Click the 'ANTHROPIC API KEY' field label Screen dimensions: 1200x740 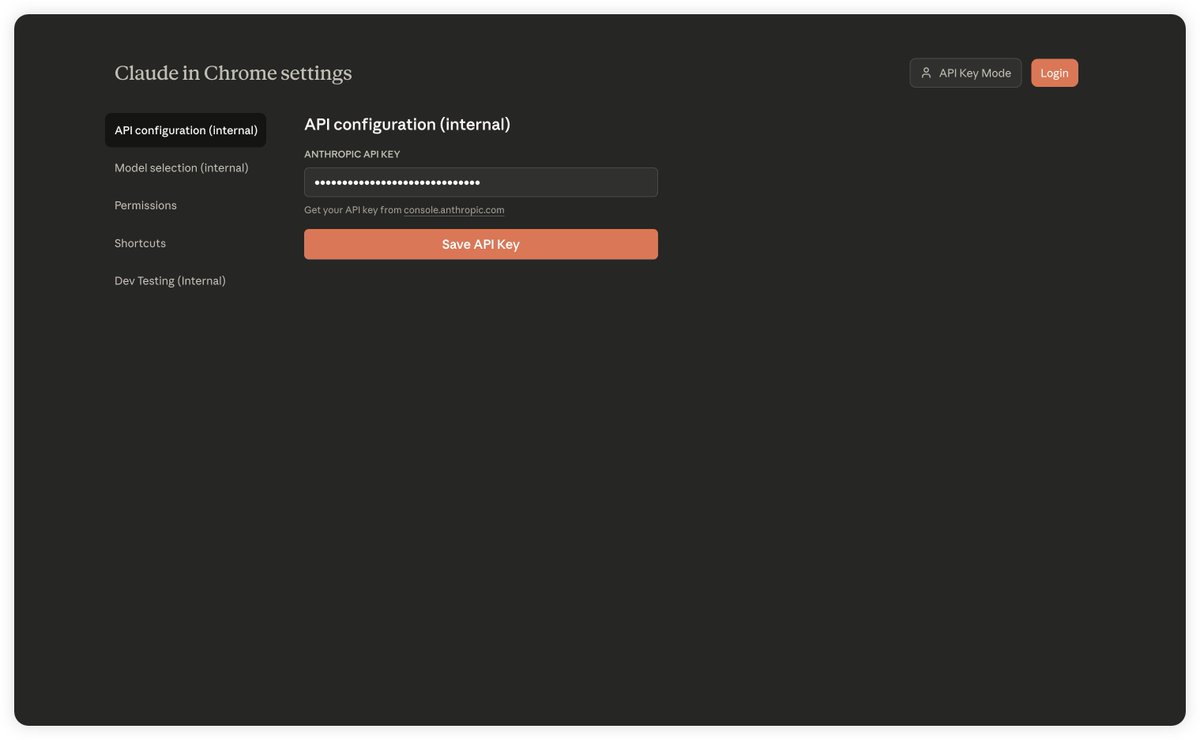click(352, 154)
